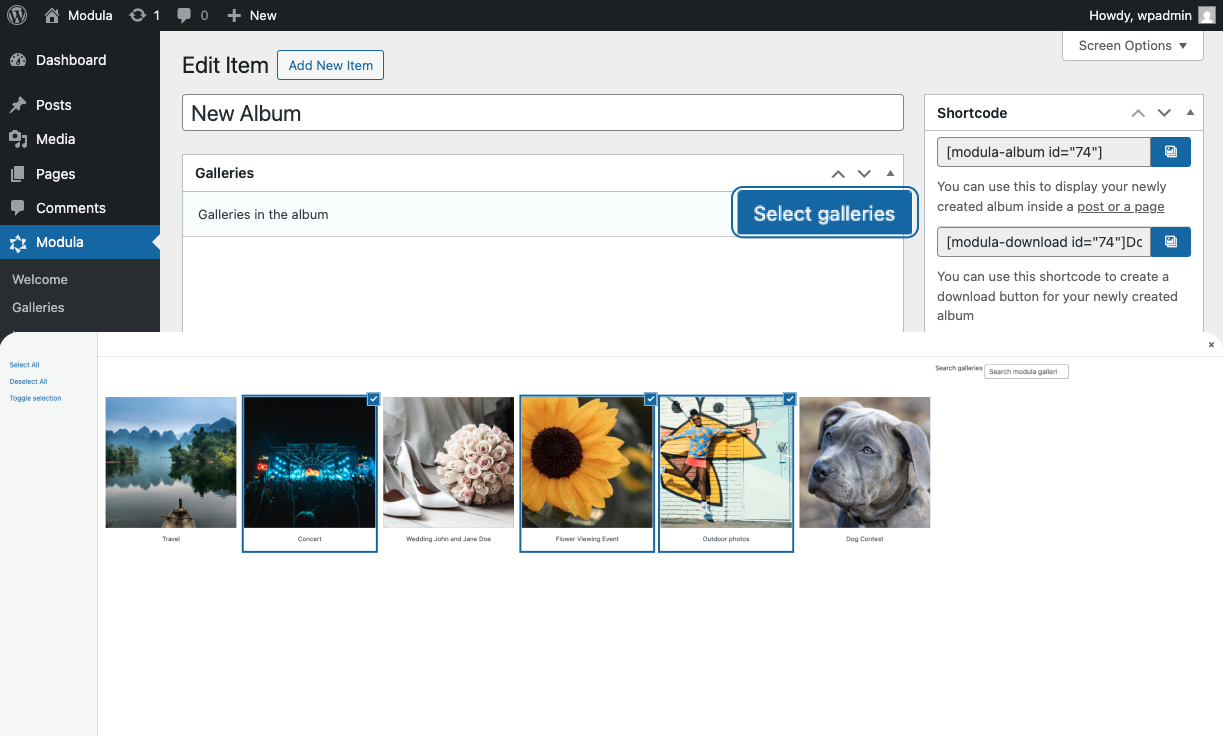Open the comments bubble icon in admin bar
The width and height of the screenshot is (1224, 736).
[184, 15]
